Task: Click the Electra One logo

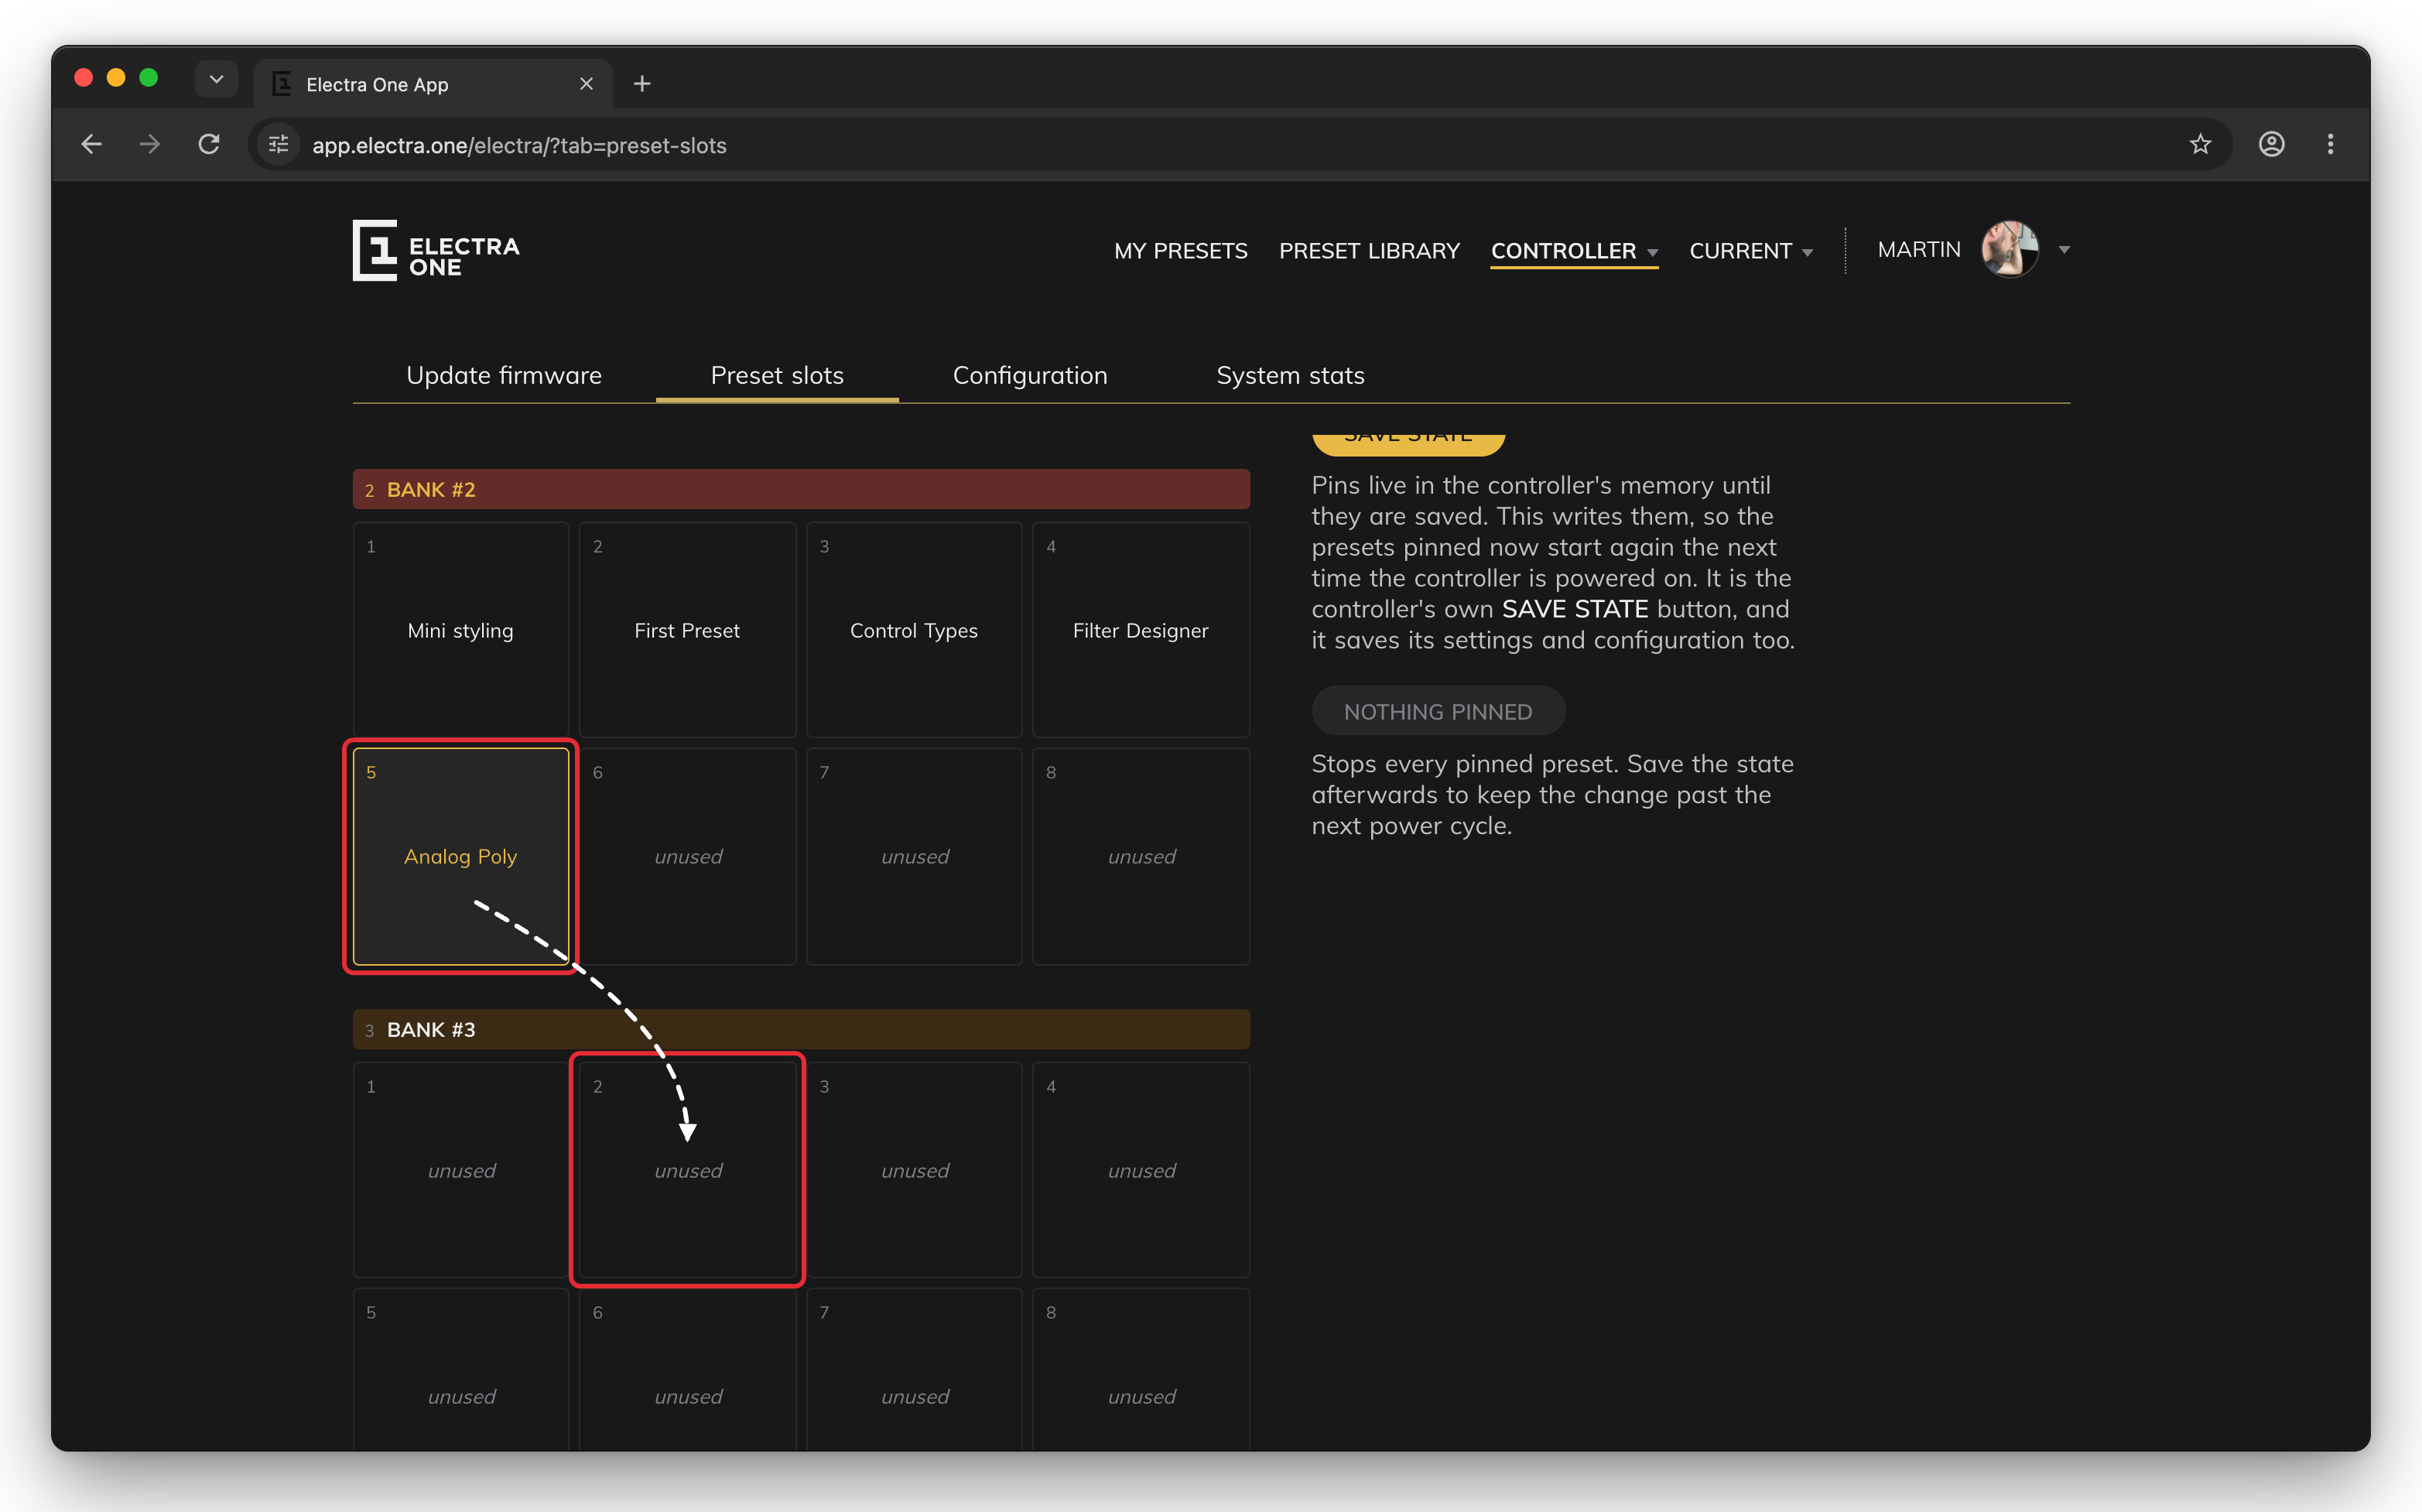Action: point(436,250)
